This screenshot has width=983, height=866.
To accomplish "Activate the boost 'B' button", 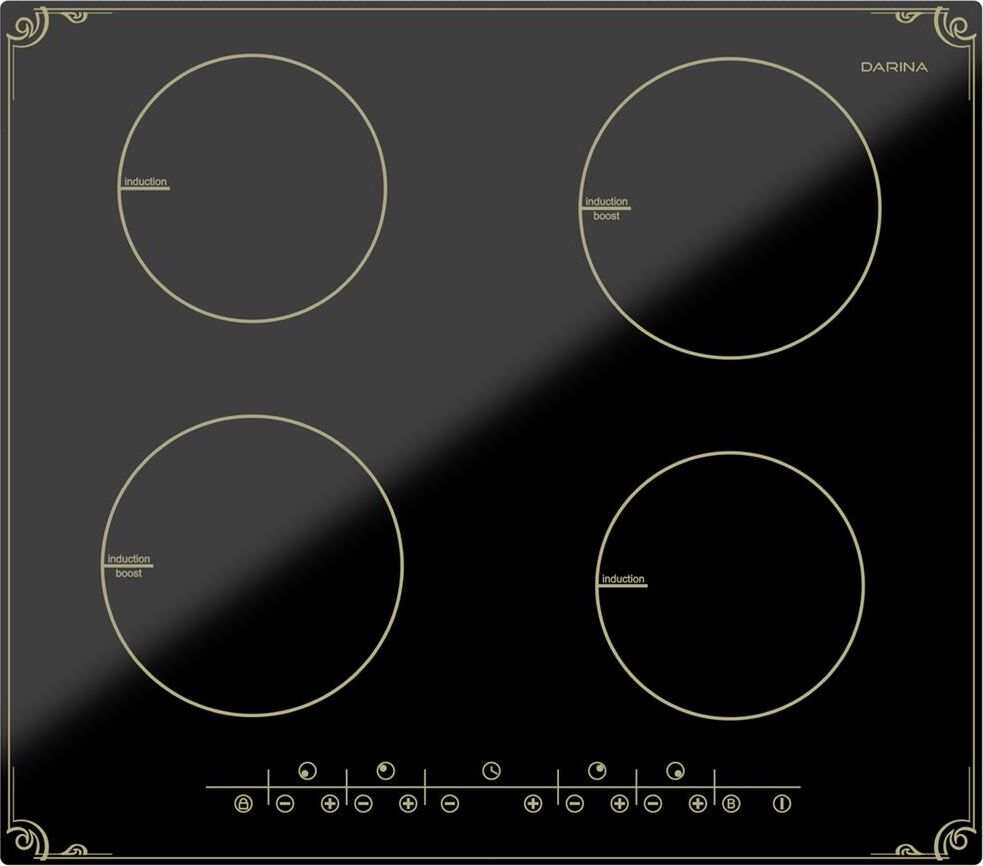I will click(731, 803).
